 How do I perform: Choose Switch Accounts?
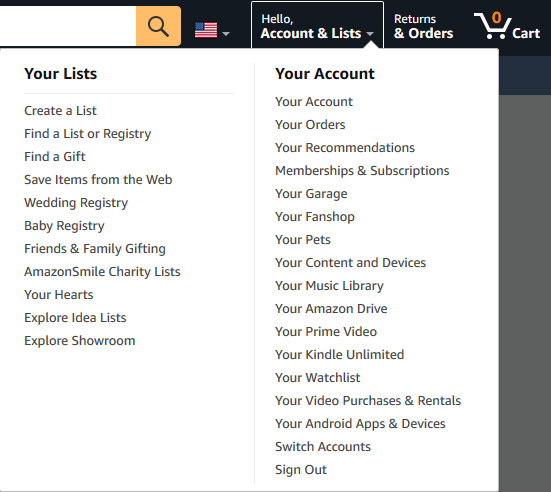(x=323, y=447)
